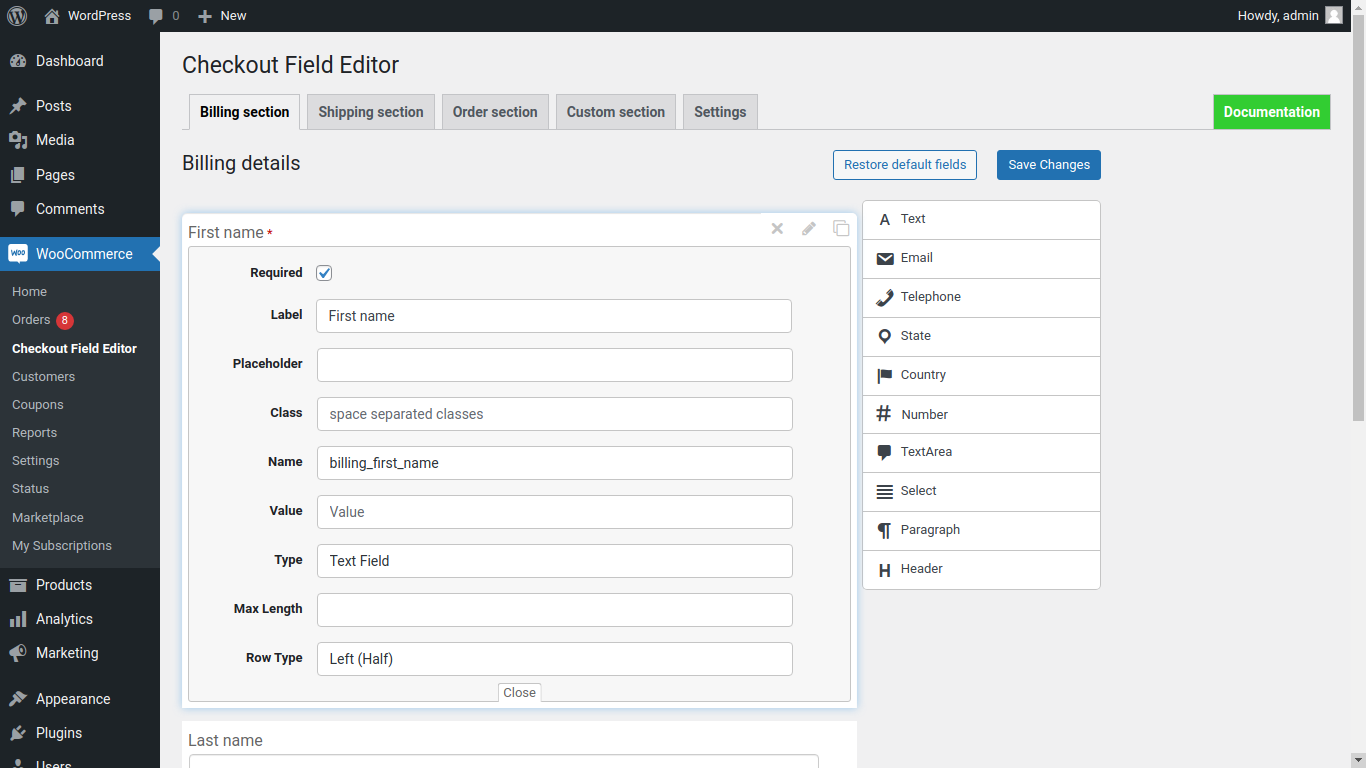Uncheck the Required checkbox
Screen dimensions: 1366x768
(324, 273)
